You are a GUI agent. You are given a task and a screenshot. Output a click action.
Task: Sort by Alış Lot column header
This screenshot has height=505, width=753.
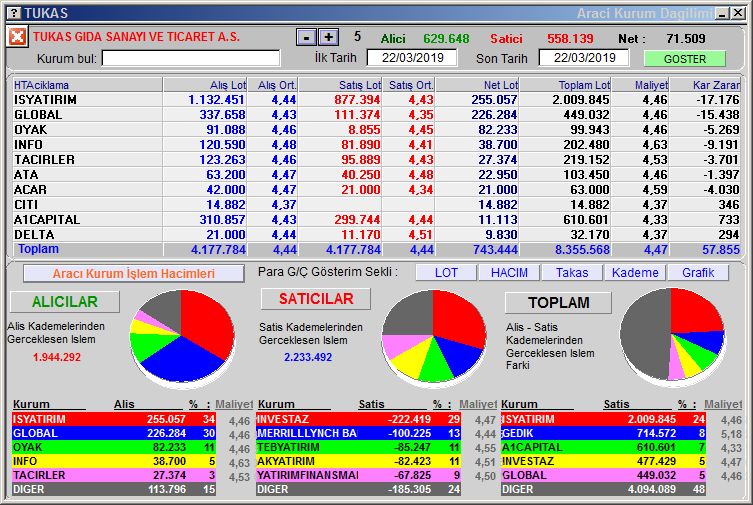(x=205, y=85)
